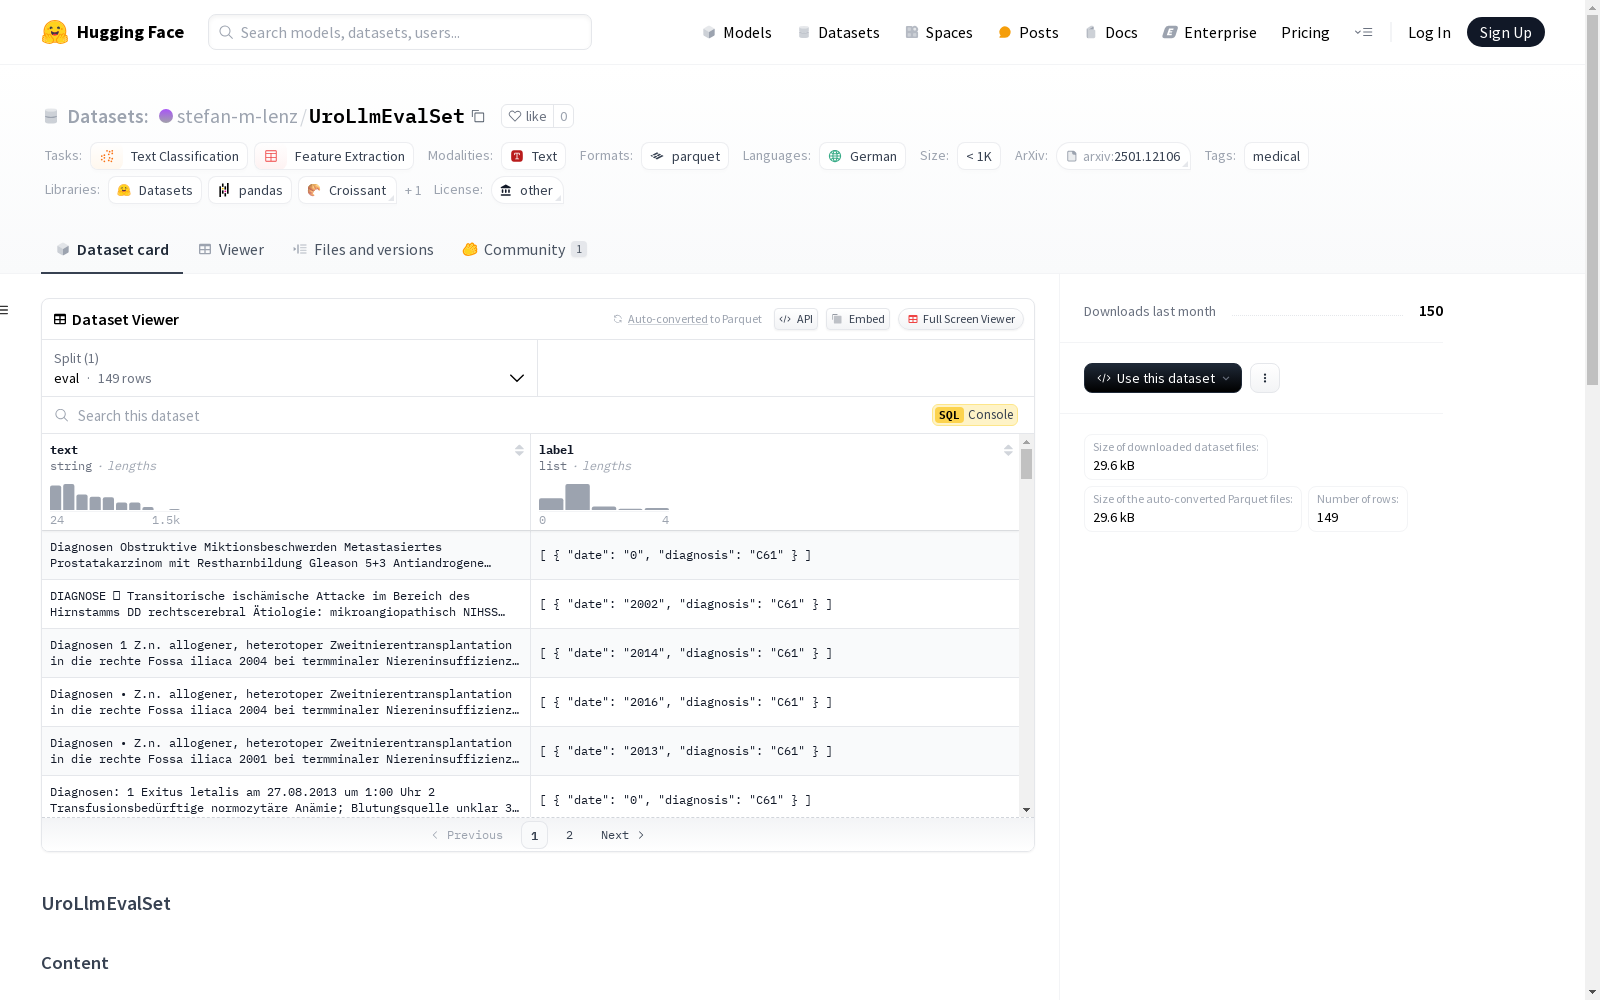Select page 1 in pagination
The image size is (1600, 1000).
534,835
